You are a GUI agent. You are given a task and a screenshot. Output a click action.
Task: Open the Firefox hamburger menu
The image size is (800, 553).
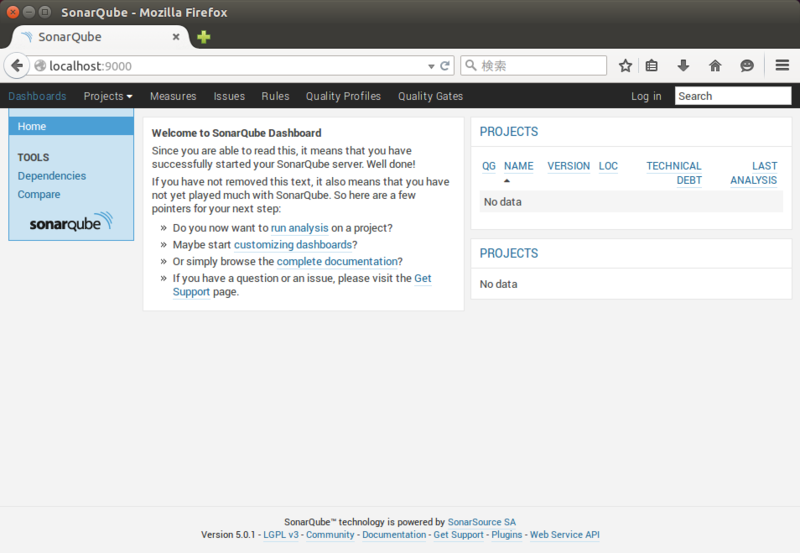[782, 65]
